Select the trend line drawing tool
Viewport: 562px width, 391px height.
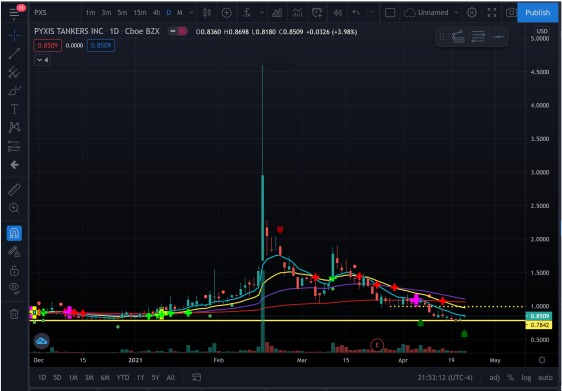pyautogui.click(x=14, y=53)
